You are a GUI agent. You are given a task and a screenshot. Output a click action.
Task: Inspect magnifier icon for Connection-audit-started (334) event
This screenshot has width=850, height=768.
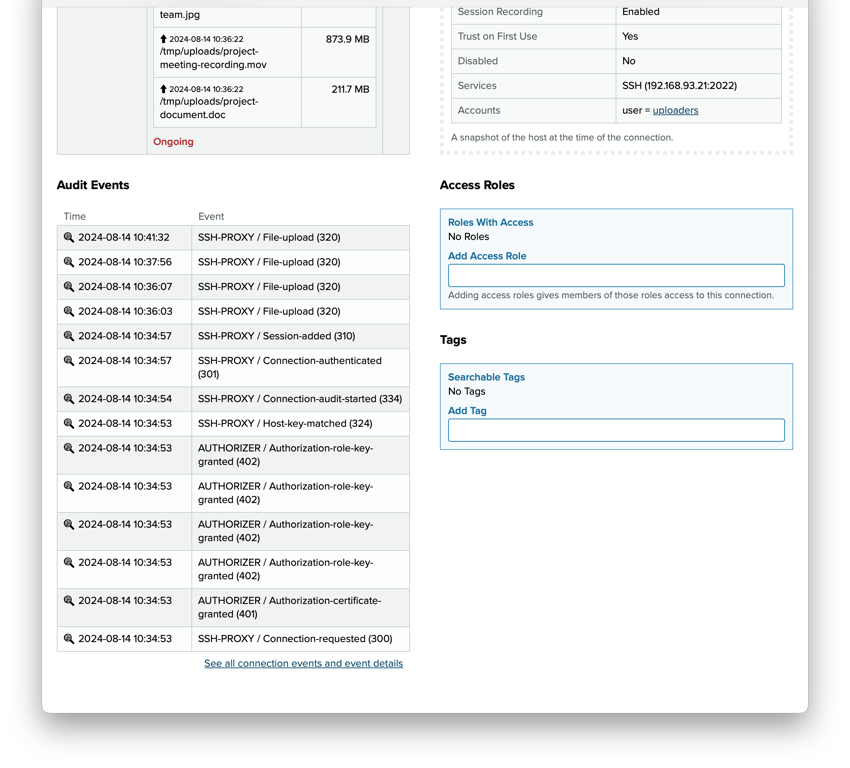(69, 399)
